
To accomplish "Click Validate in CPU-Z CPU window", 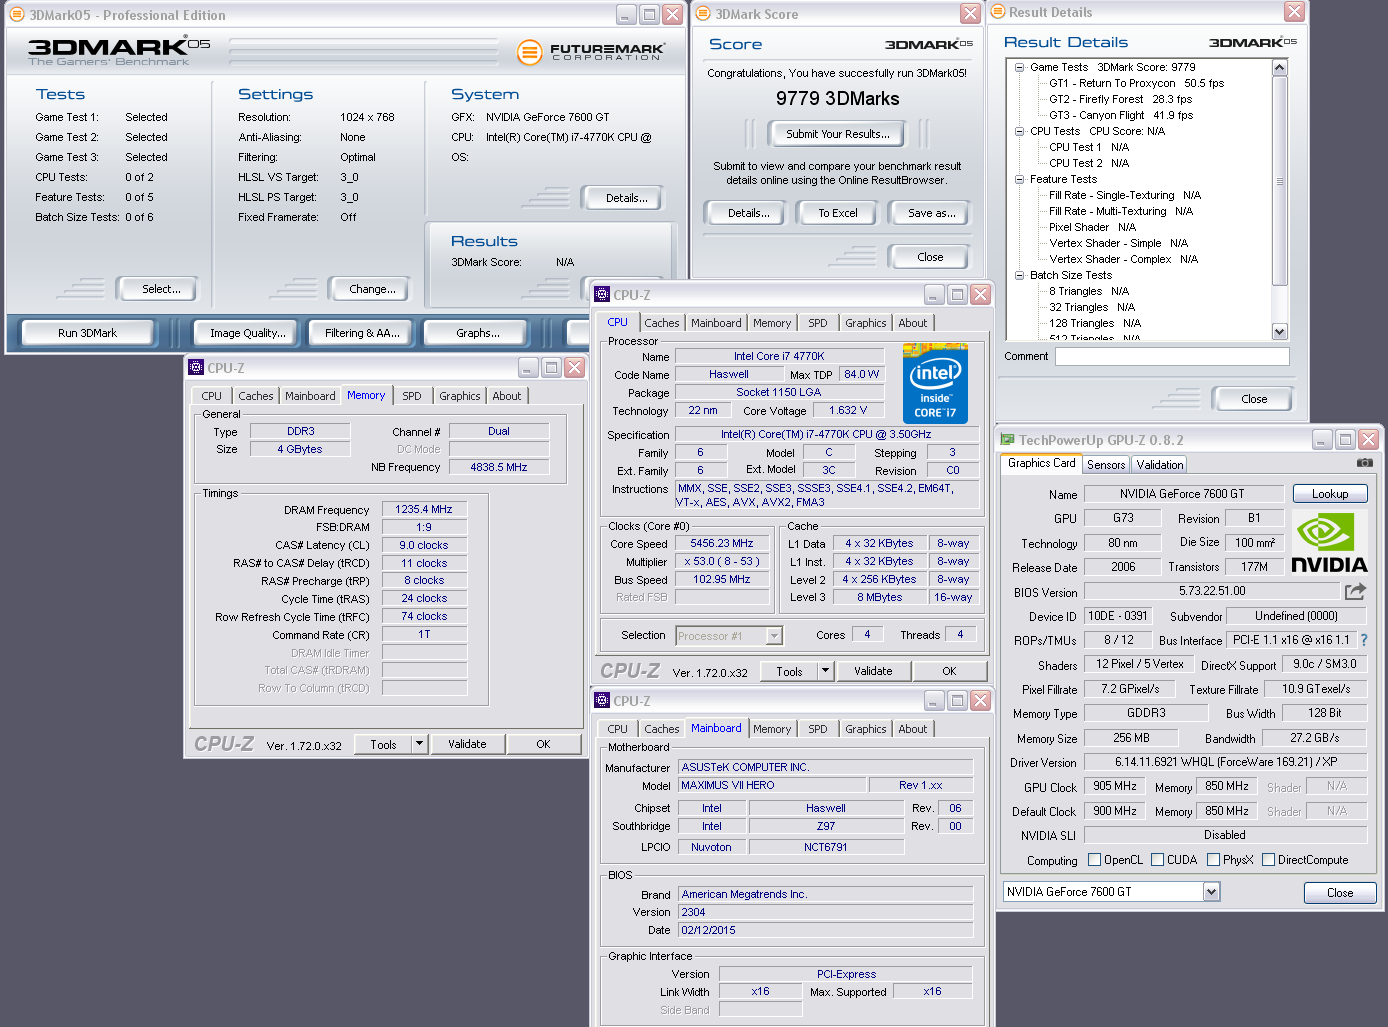I will click(x=872, y=671).
